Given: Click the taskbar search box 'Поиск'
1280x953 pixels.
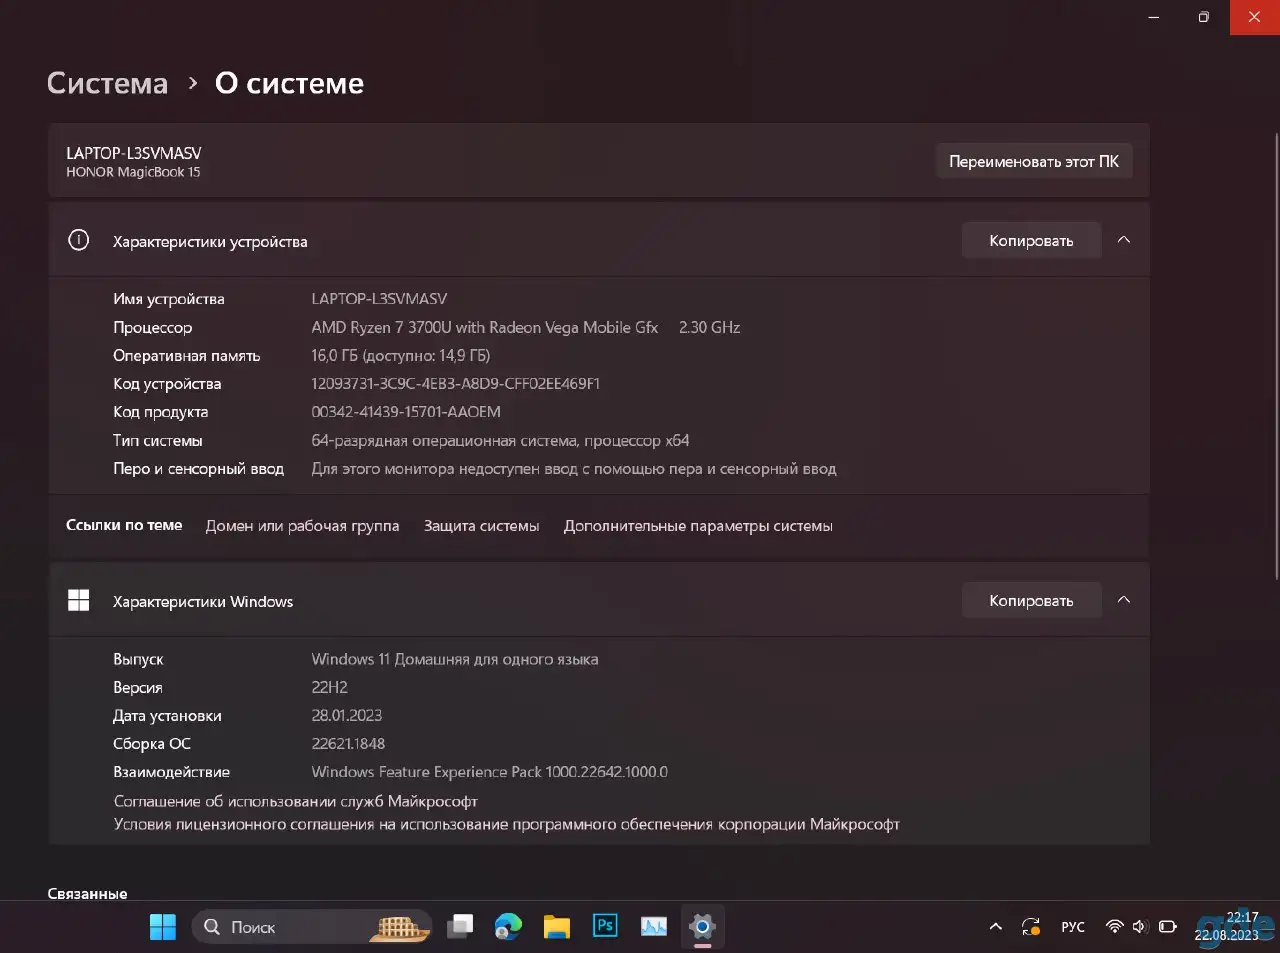Looking at the screenshot, I should pos(312,927).
